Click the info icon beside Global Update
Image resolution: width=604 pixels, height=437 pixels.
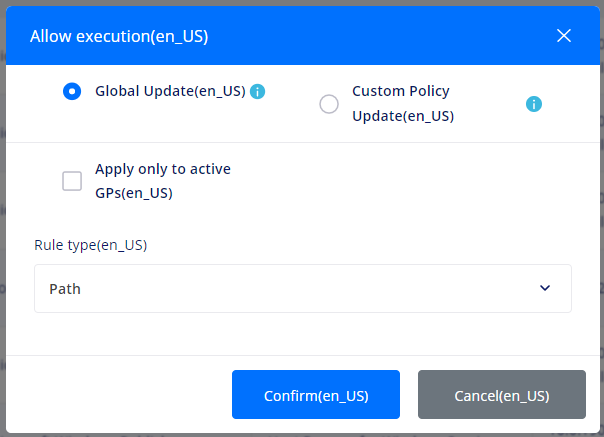[257, 92]
